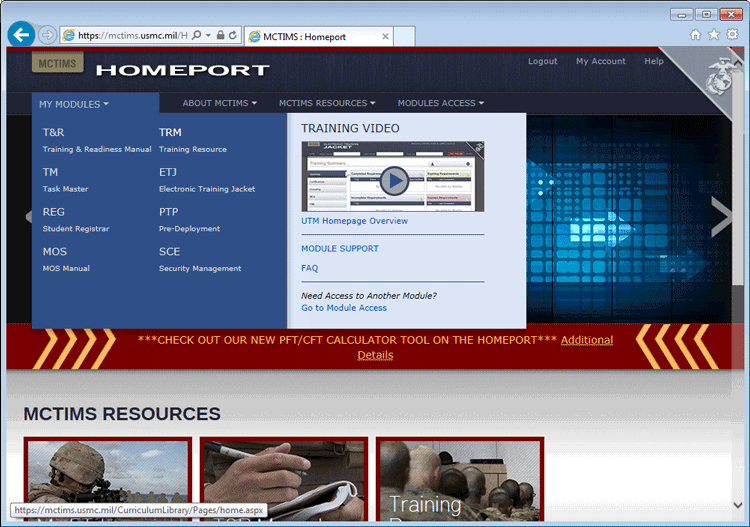Select the MCTIMS : Homeport browser tab
Viewport: 750px width, 527px height.
[x=319, y=36]
